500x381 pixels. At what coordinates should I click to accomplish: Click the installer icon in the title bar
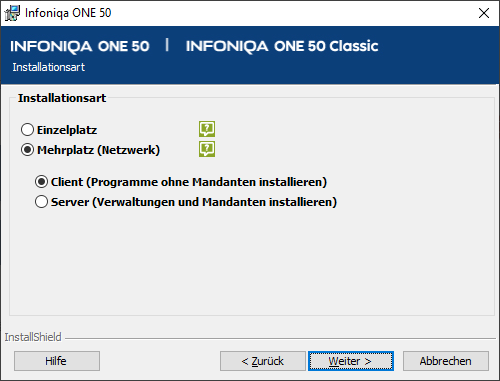(x=12, y=13)
